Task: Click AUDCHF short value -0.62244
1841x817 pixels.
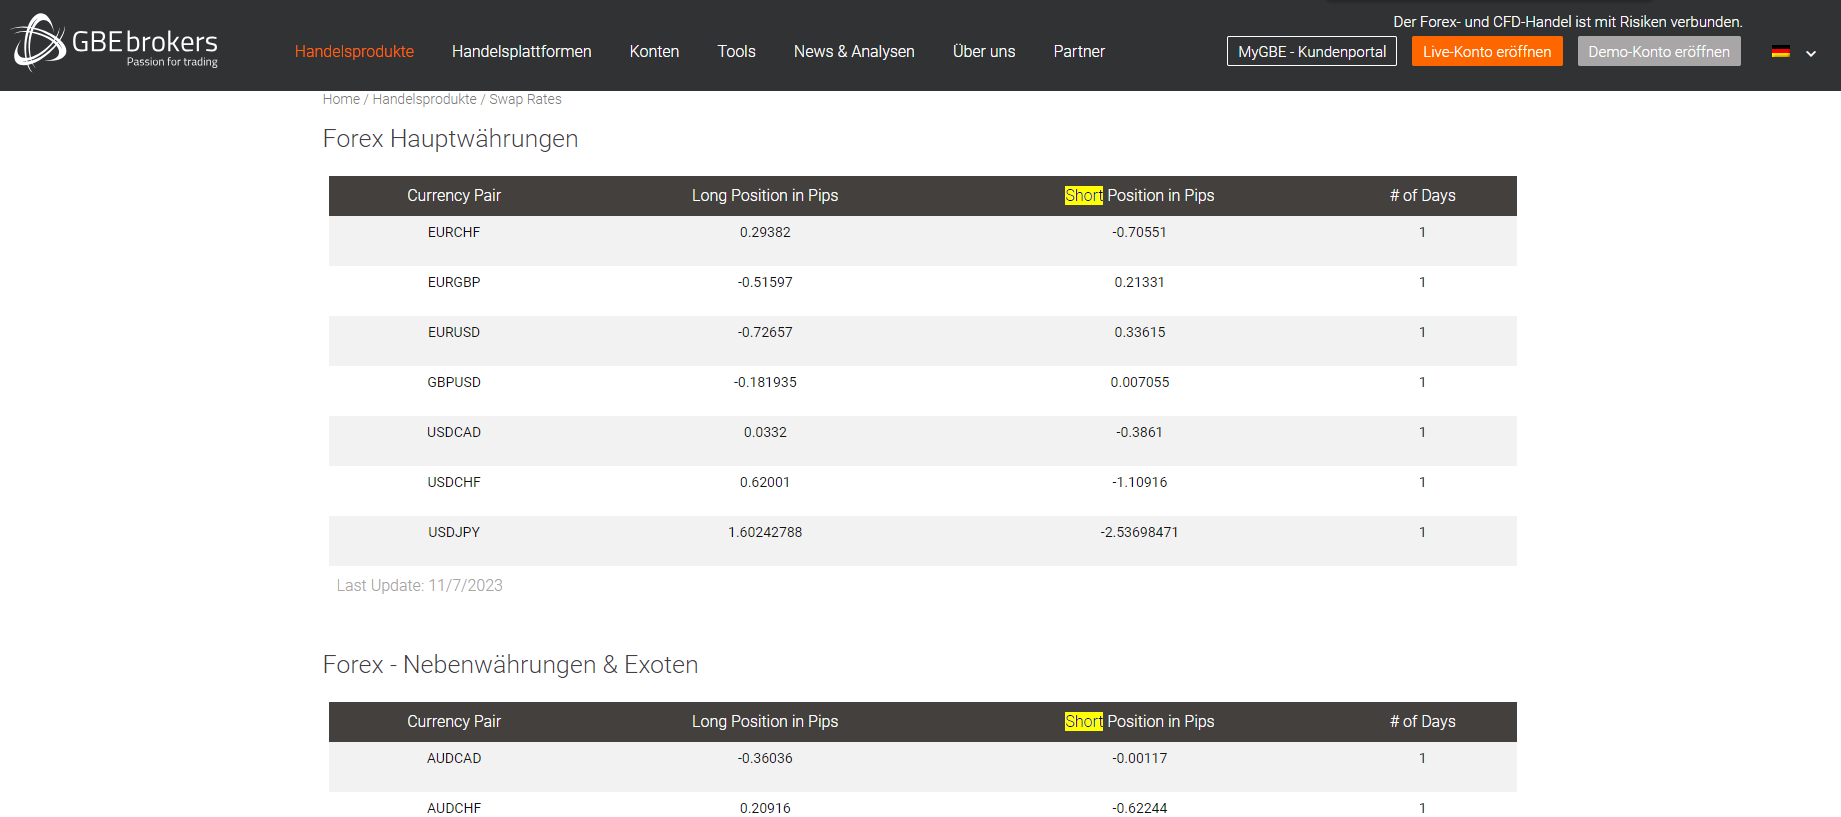Action: [1140, 808]
